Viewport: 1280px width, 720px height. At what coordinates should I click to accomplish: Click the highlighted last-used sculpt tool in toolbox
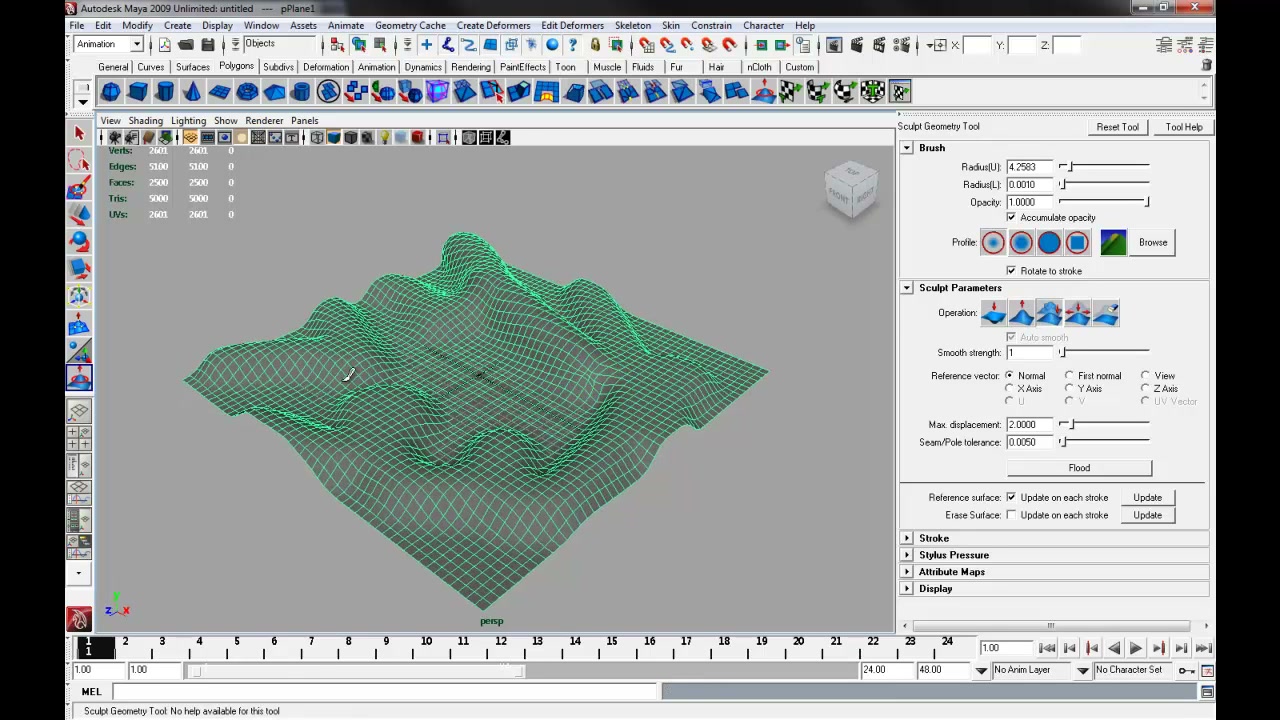[x=79, y=378]
